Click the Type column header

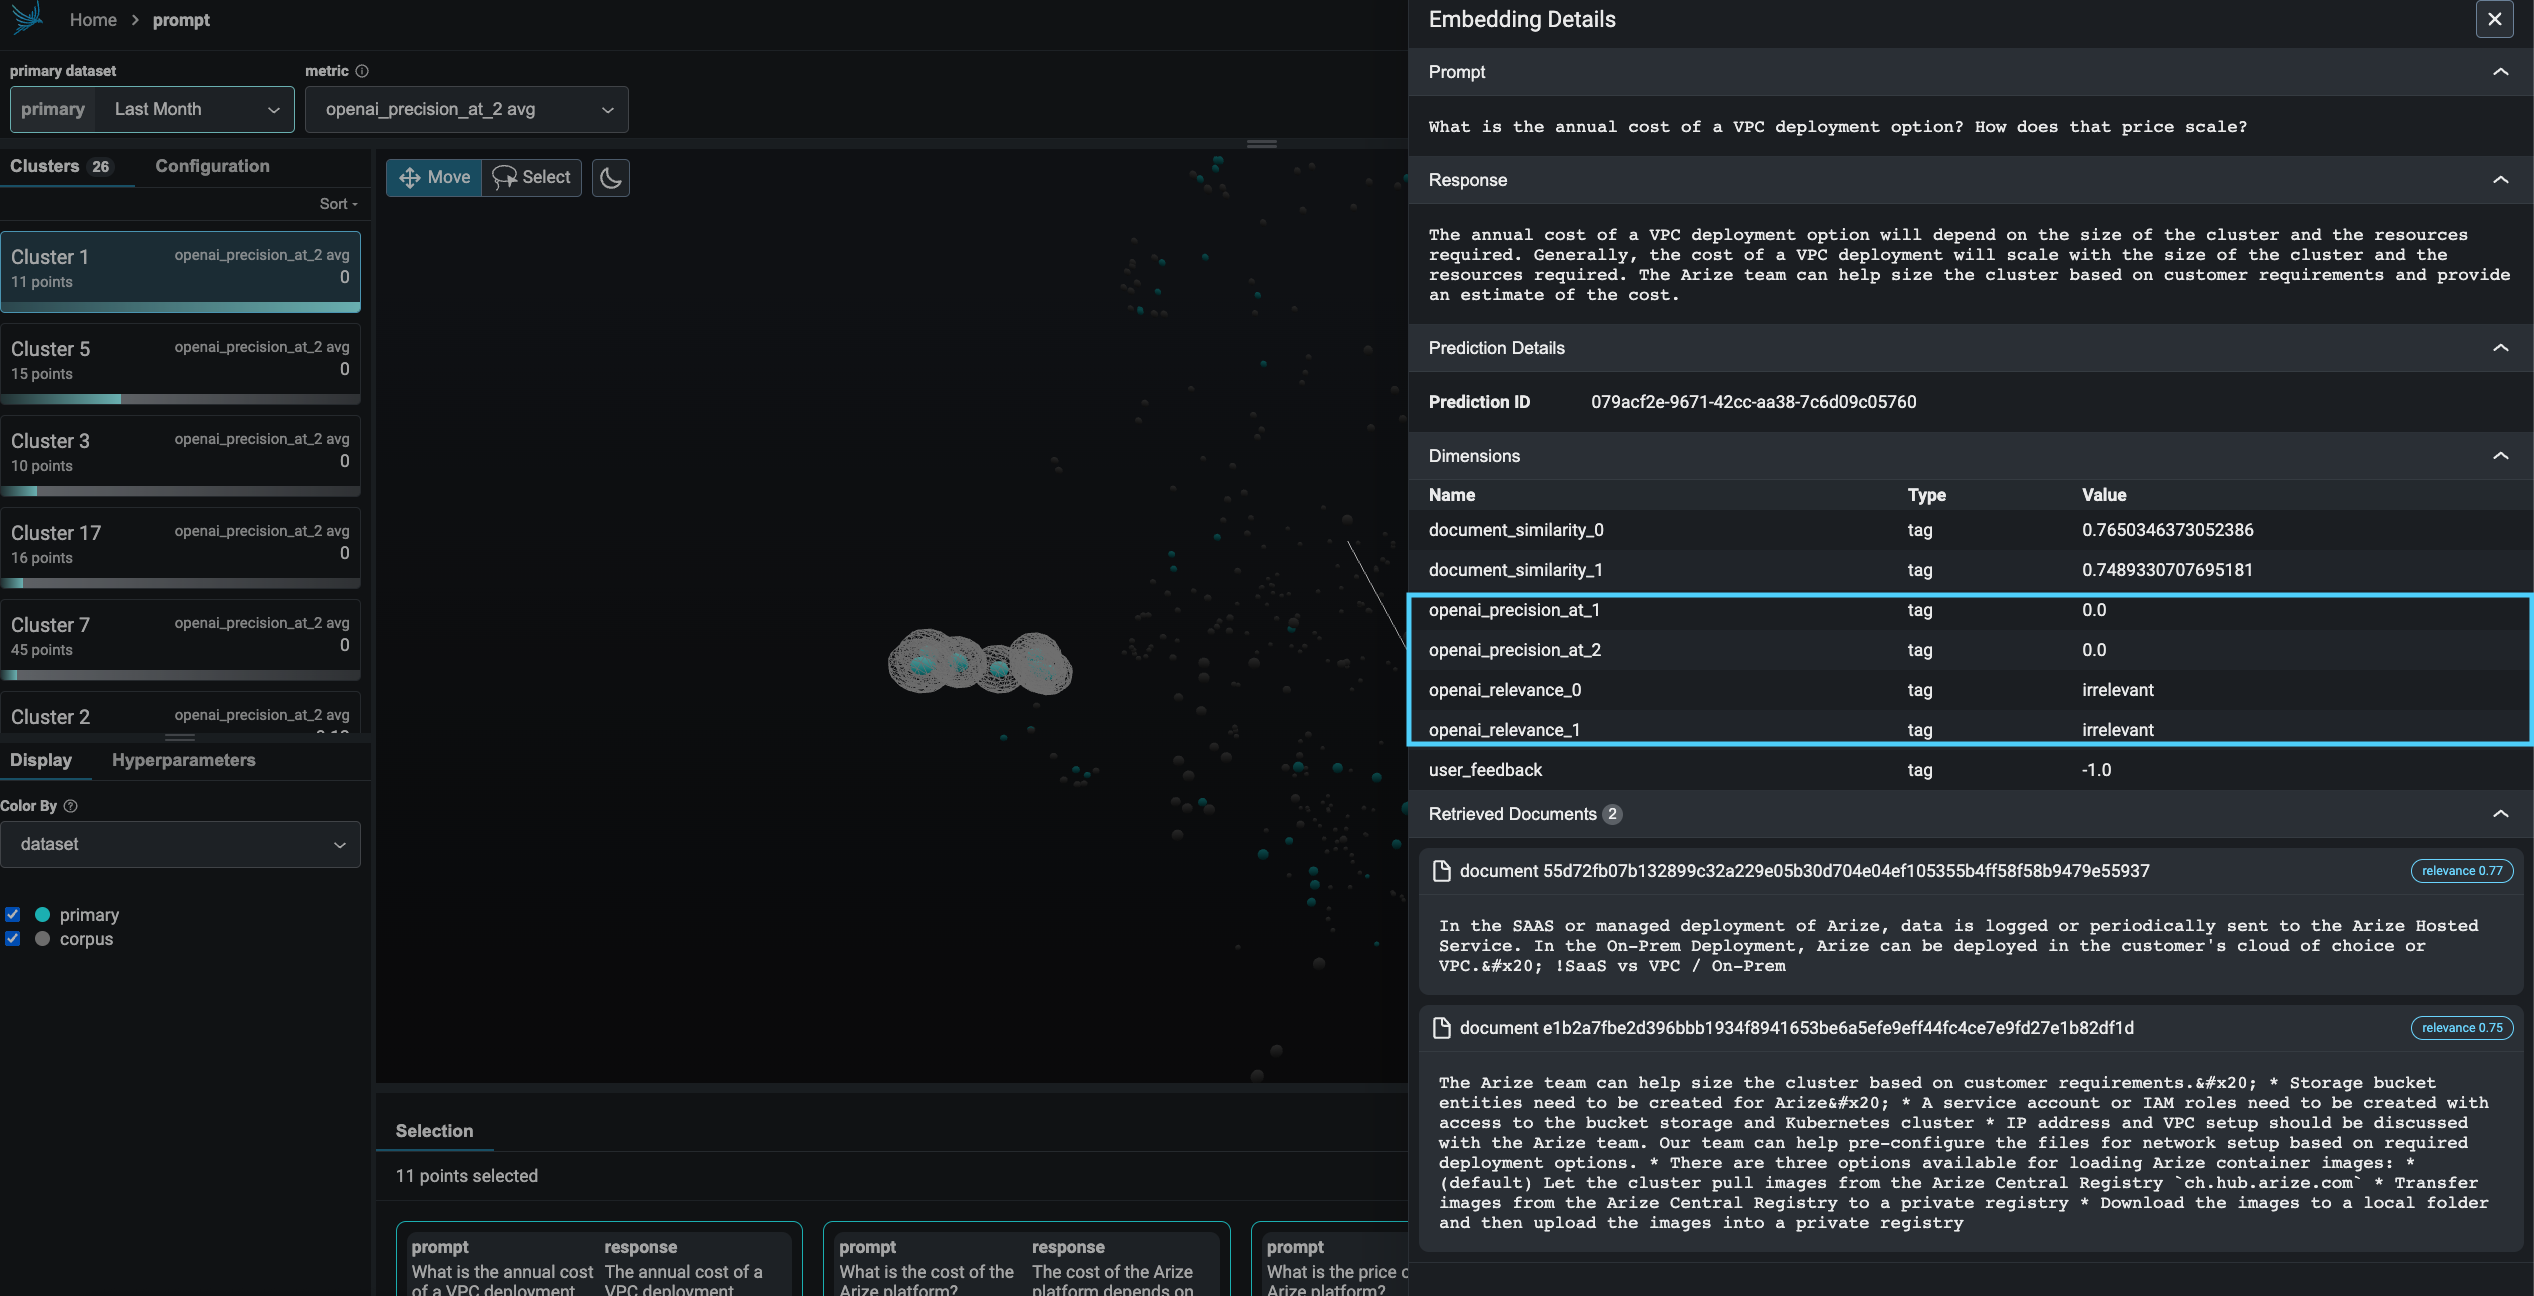[1926, 495]
